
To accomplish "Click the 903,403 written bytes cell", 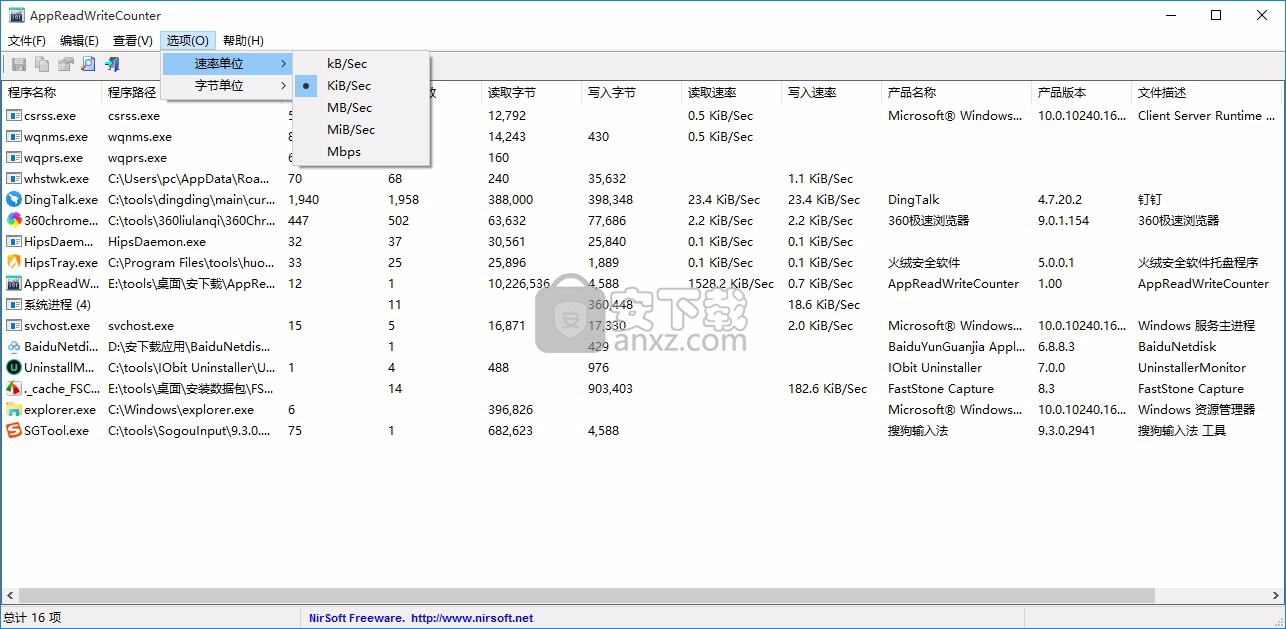I will click(x=610, y=389).
